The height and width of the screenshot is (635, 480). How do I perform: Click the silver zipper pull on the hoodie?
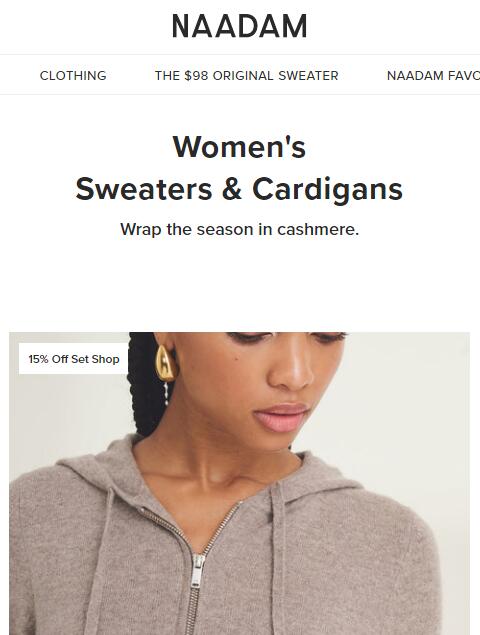(x=198, y=570)
